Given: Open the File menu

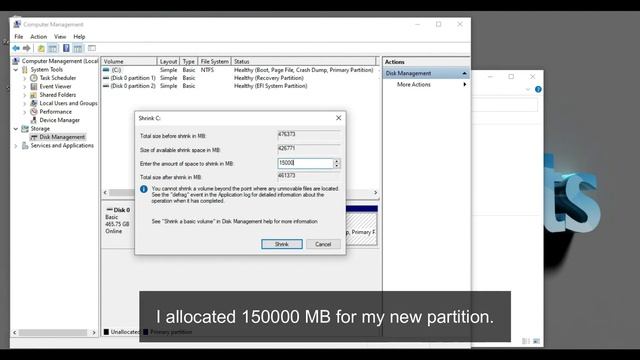Looking at the screenshot, I should [x=19, y=37].
